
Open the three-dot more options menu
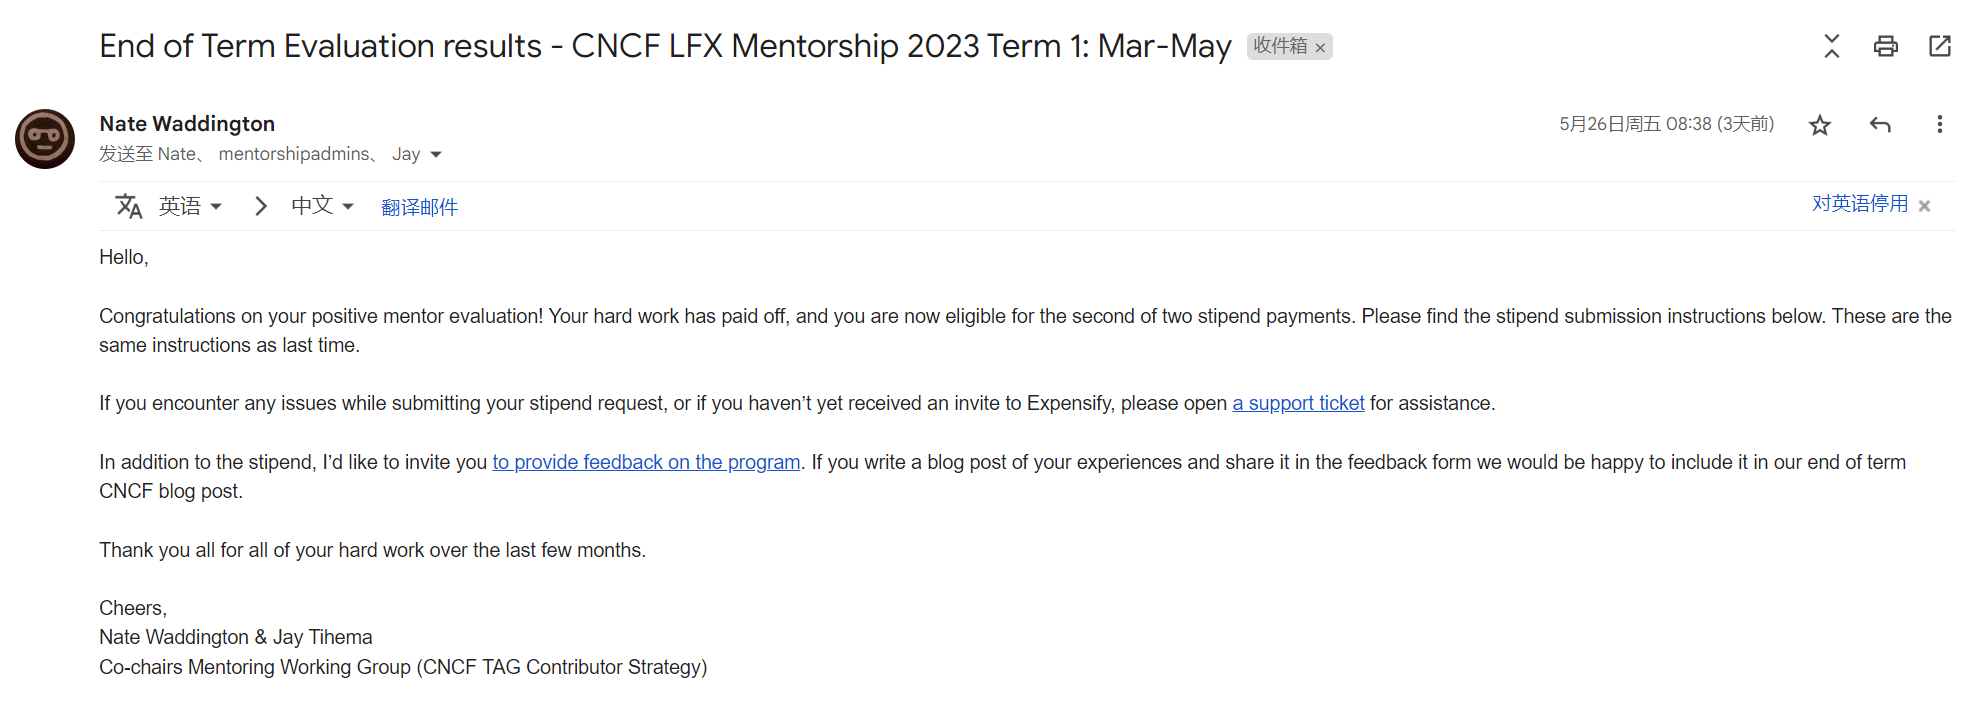1939,124
